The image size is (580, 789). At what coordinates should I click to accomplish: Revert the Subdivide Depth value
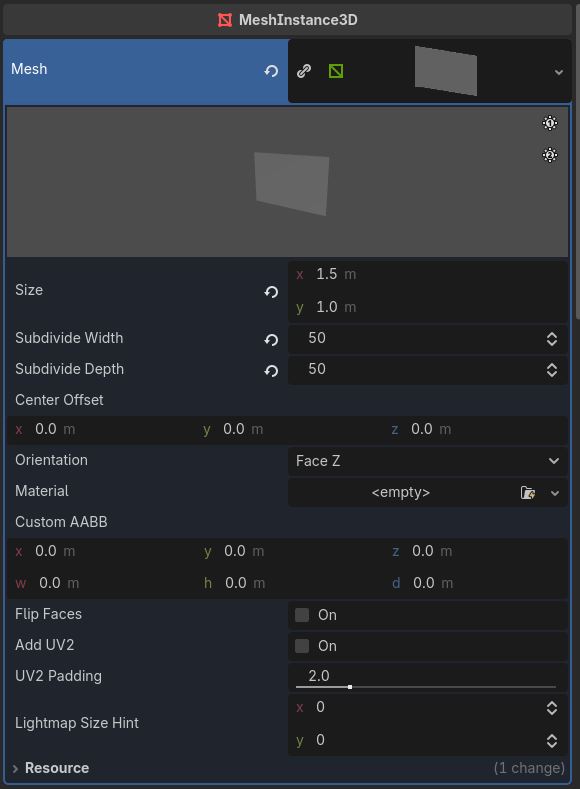tap(271, 371)
